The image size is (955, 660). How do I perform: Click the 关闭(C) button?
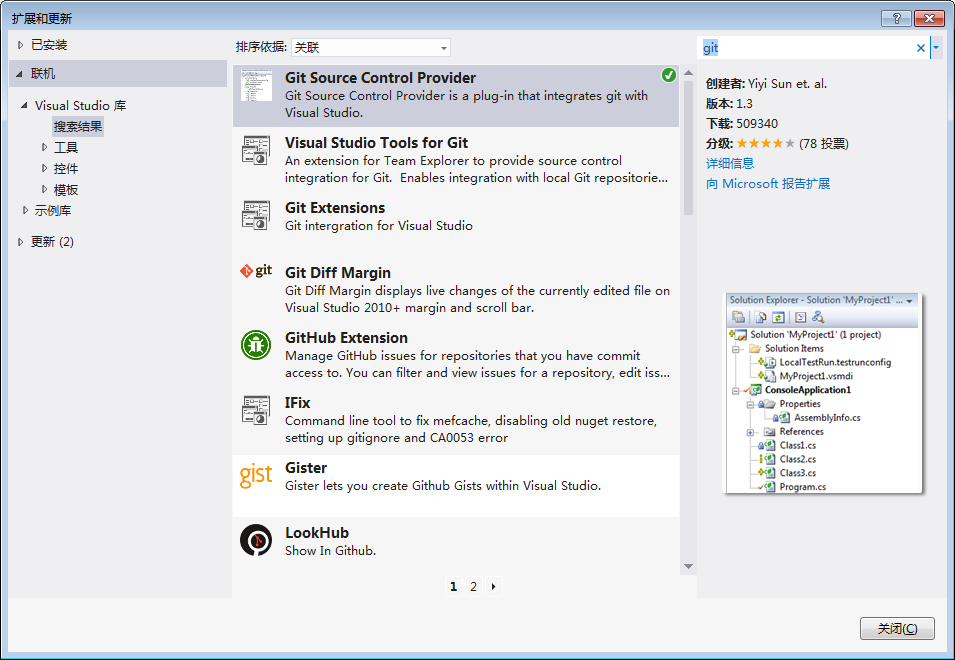pyautogui.click(x=897, y=628)
